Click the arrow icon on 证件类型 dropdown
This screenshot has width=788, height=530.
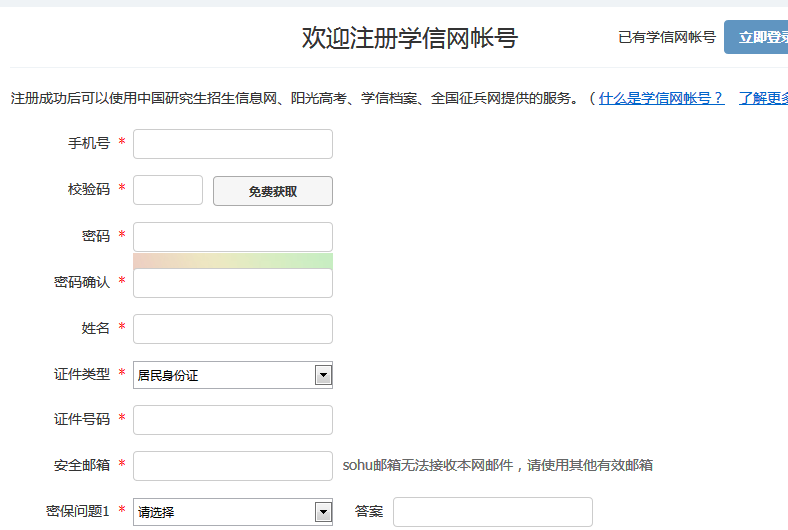323,375
